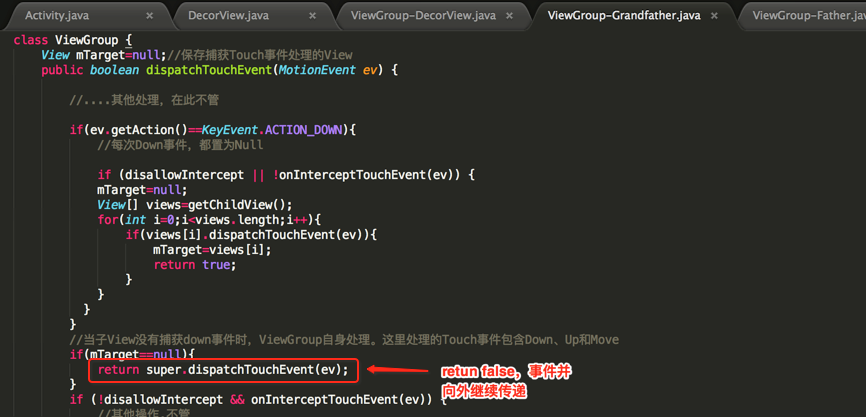Click the return true statement

pyautogui.click(x=195, y=265)
